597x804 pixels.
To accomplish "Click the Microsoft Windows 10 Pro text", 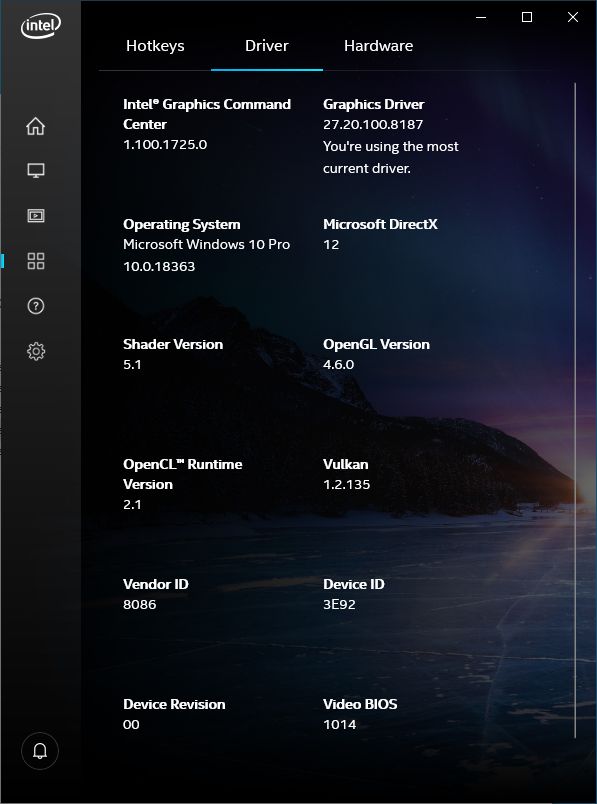I will pyautogui.click(x=206, y=245).
